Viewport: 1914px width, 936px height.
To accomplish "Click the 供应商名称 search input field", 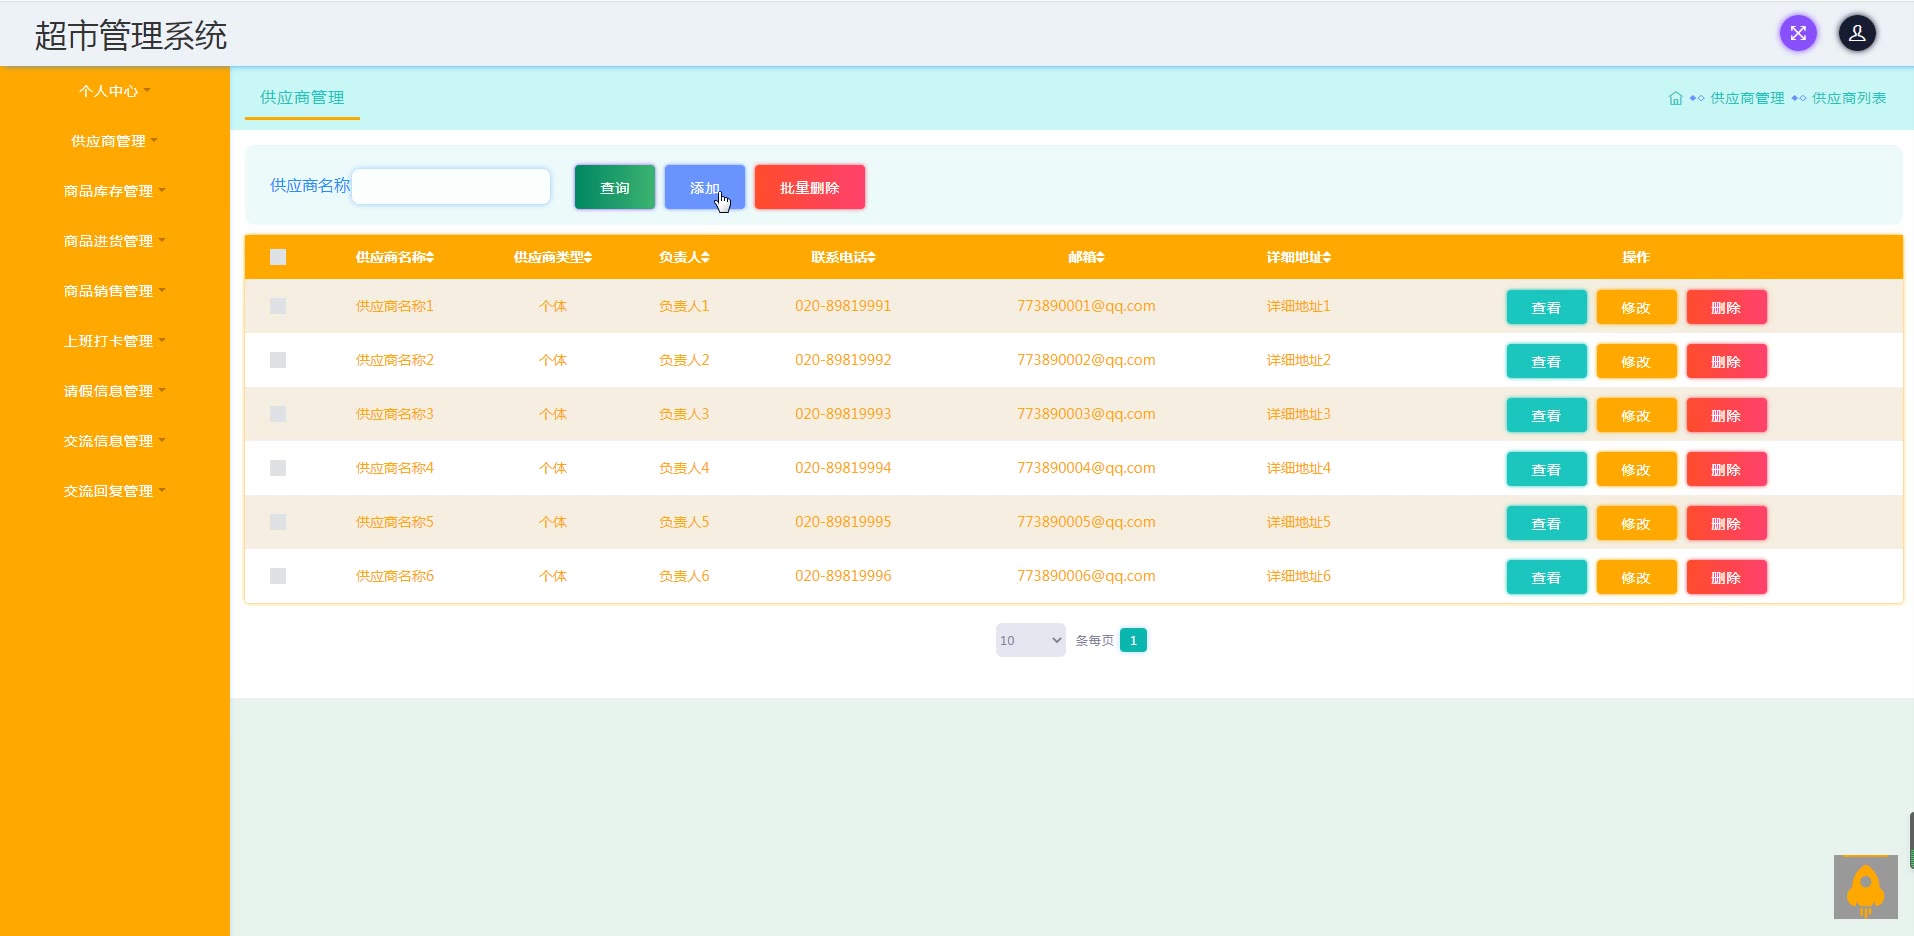I will (451, 186).
